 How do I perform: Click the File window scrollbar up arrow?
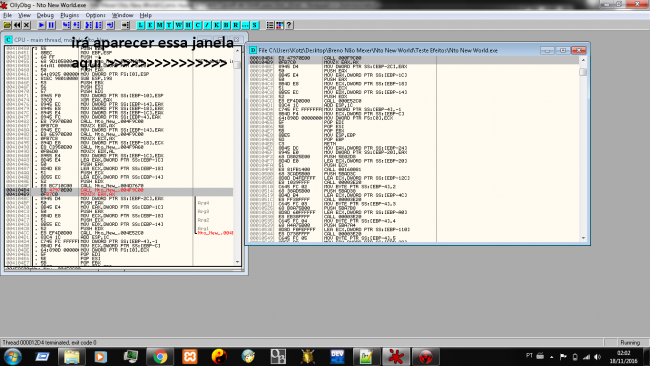click(x=583, y=60)
